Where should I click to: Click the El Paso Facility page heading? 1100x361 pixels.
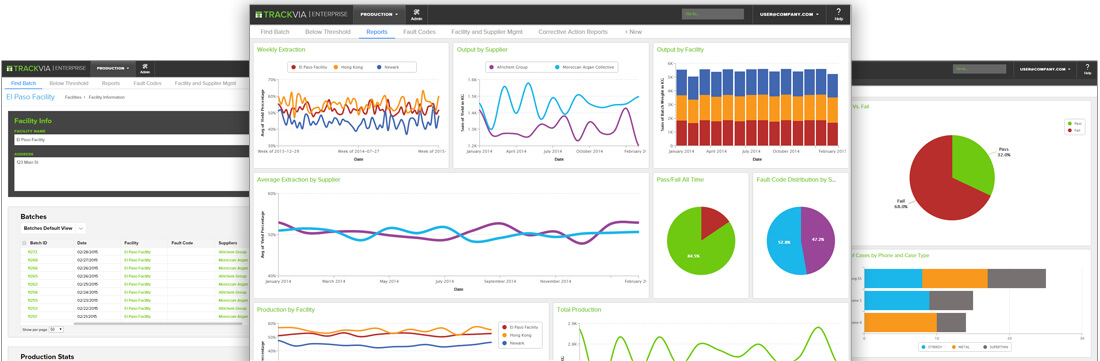point(30,97)
